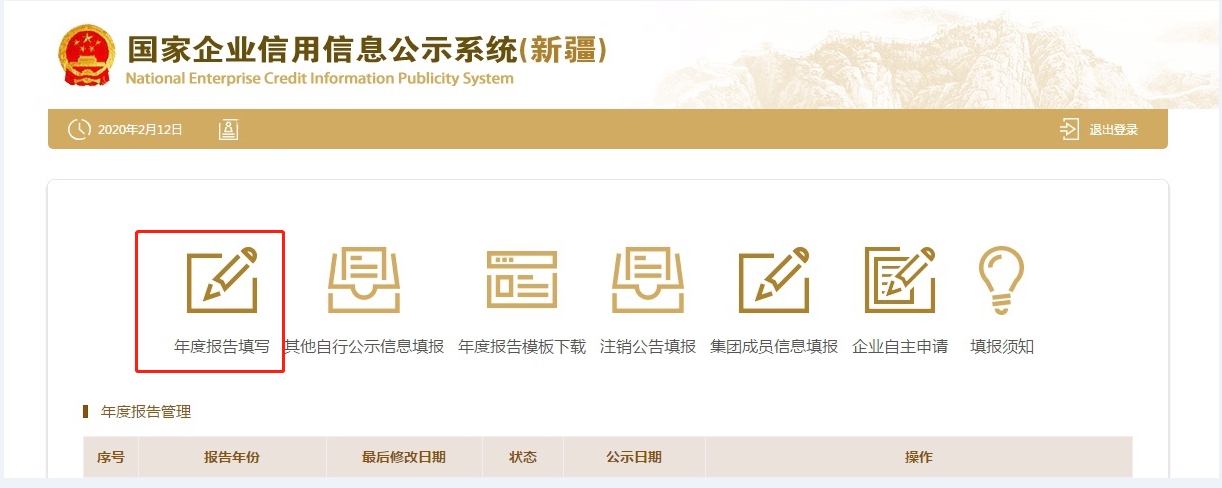Click the 序号 column header
This screenshot has height=488, width=1222.
tap(111, 457)
